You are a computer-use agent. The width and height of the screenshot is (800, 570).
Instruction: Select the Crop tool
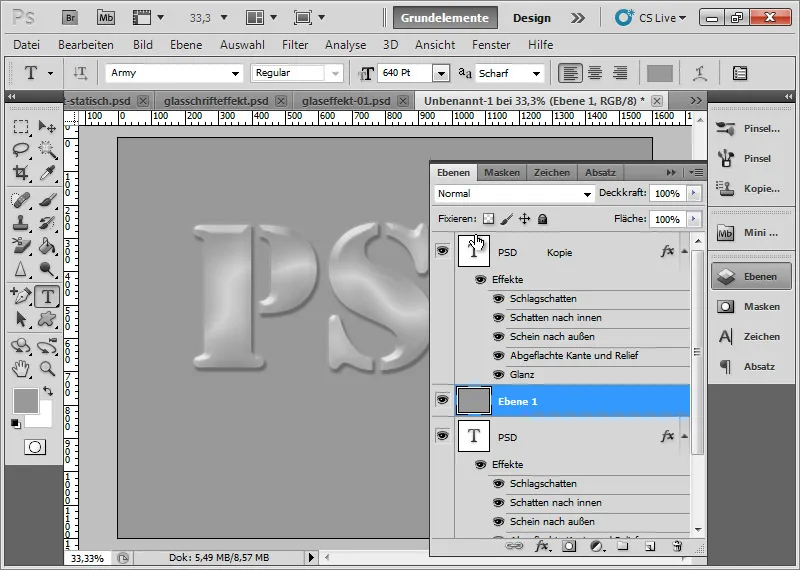[21, 172]
